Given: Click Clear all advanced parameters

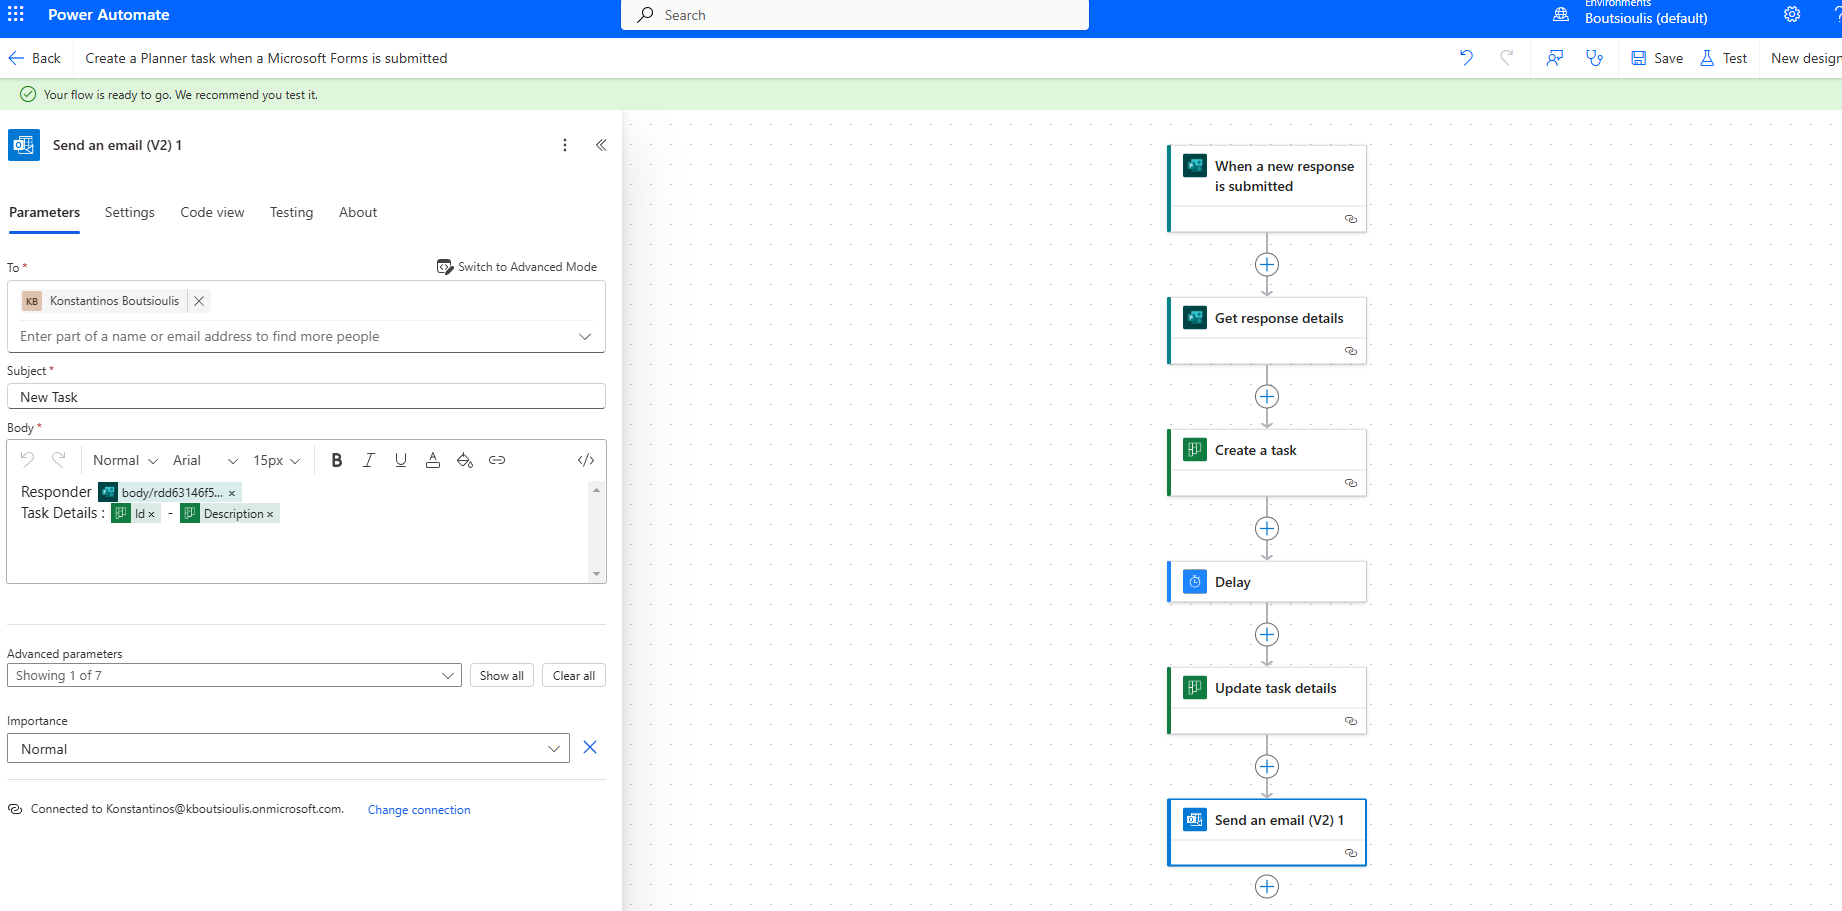Looking at the screenshot, I should tap(574, 675).
